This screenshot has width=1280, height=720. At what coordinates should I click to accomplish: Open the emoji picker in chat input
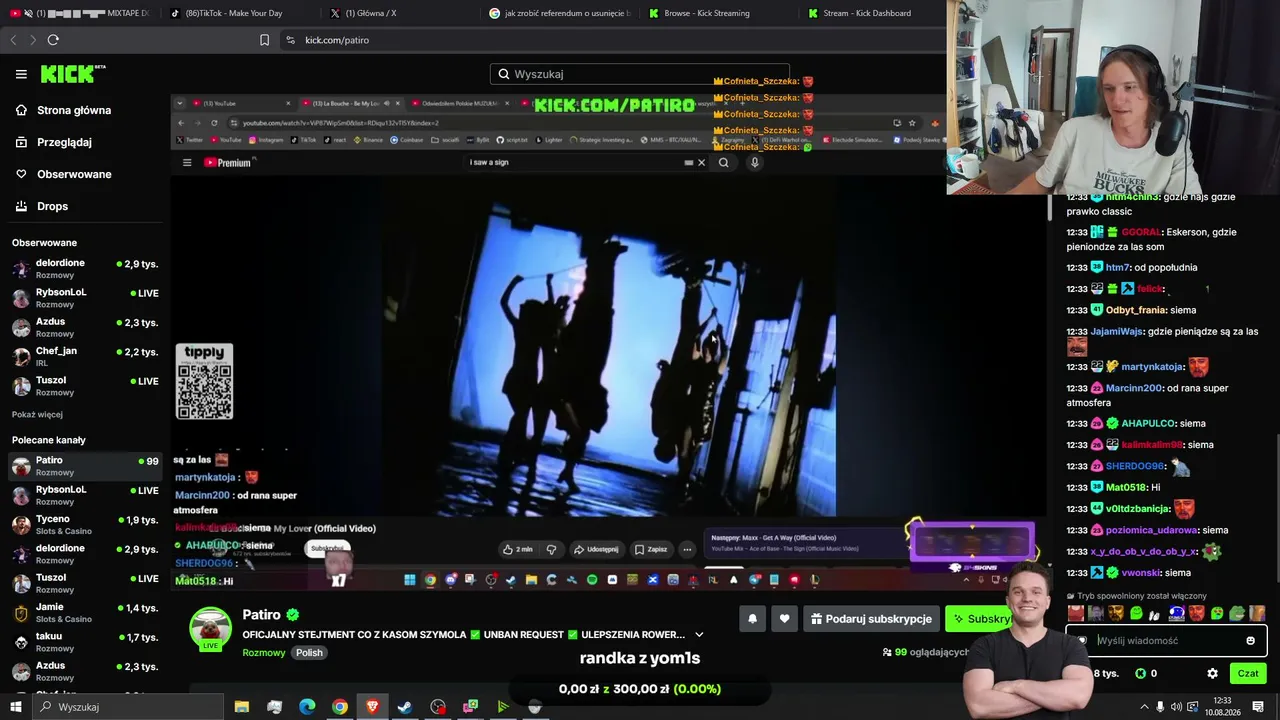coord(1250,641)
